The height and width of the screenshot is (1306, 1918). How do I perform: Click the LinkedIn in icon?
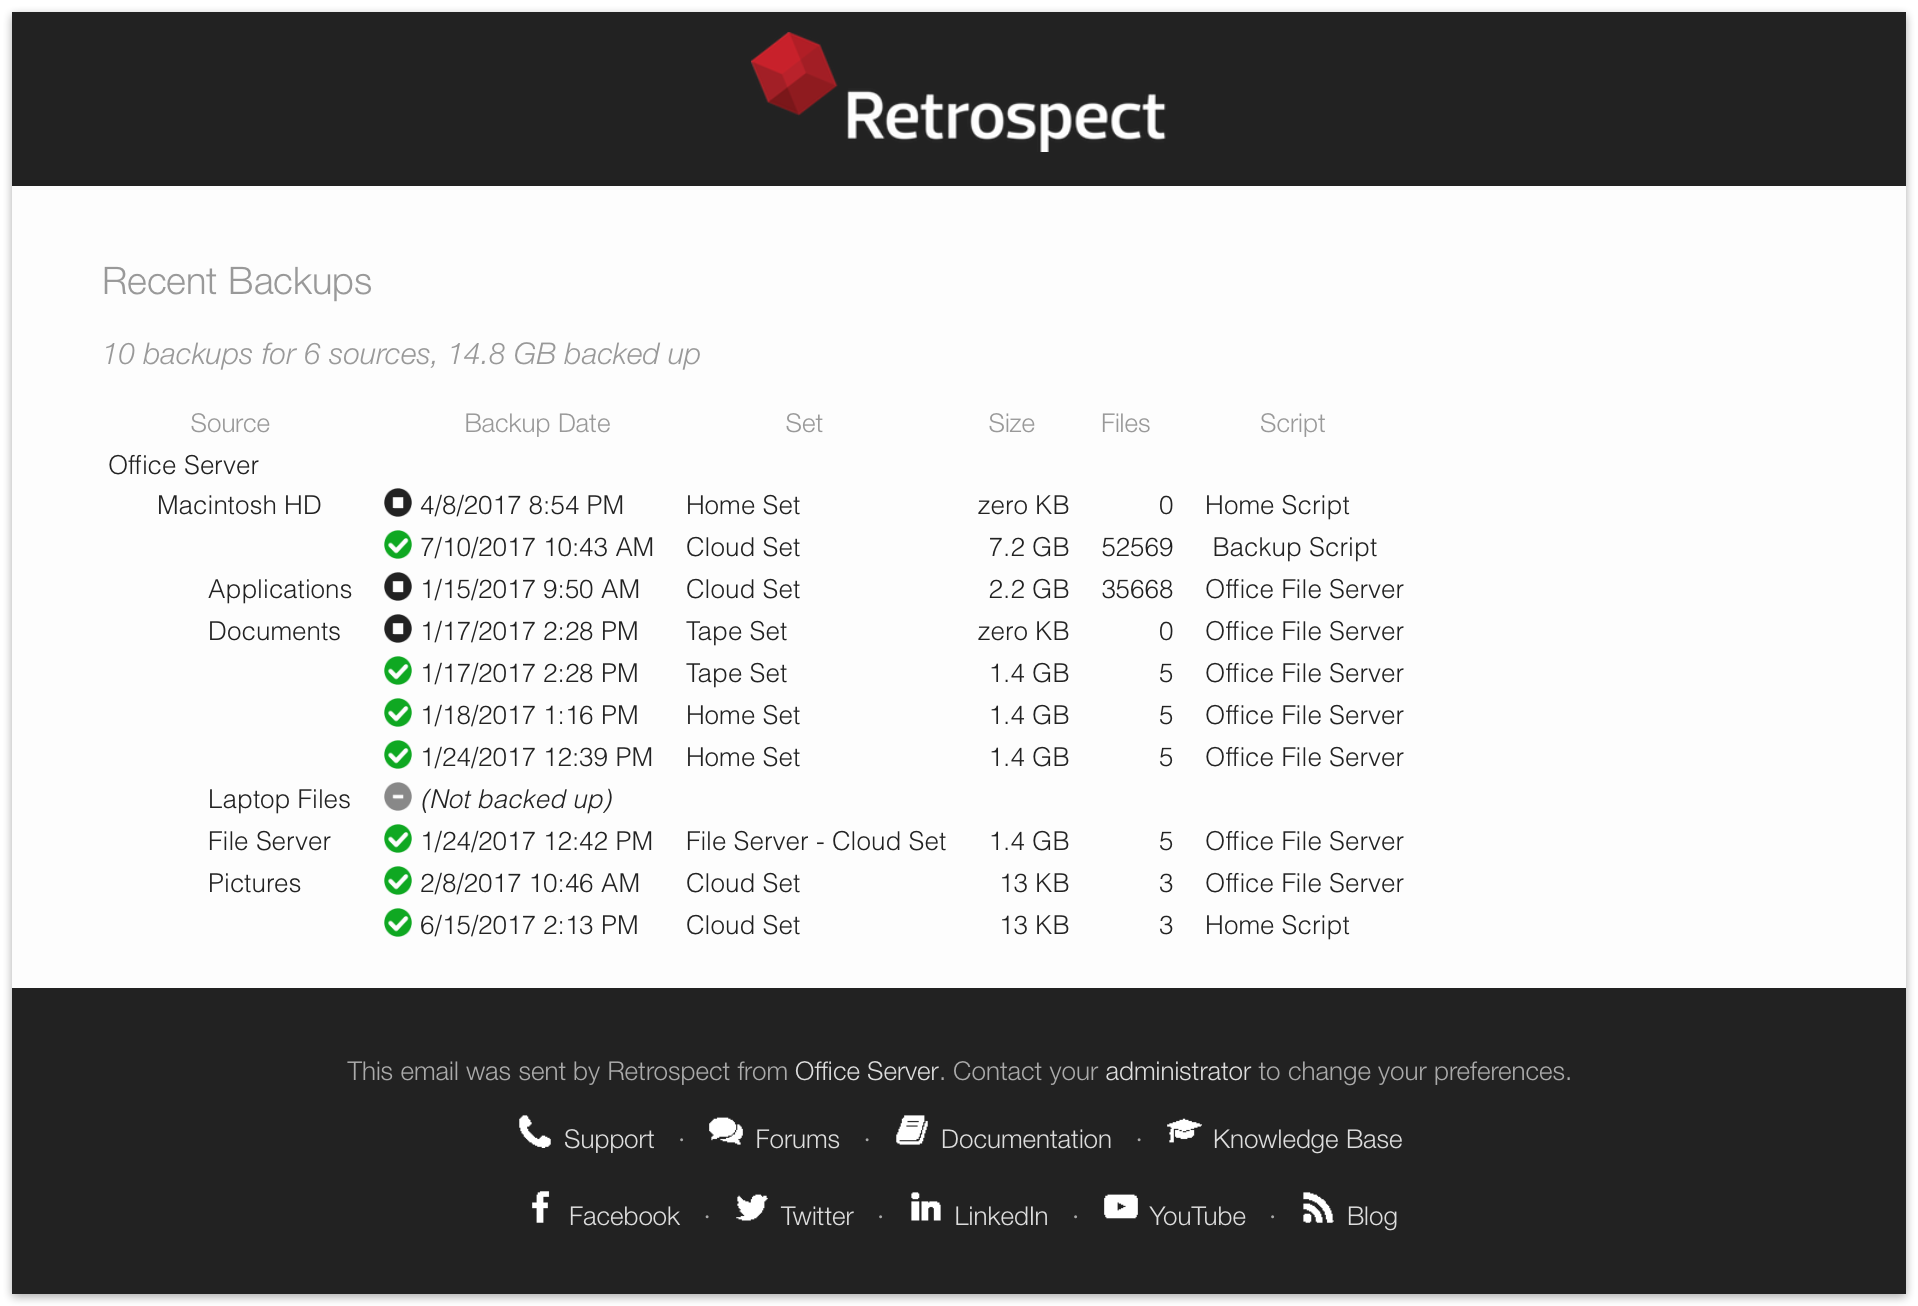(926, 1207)
